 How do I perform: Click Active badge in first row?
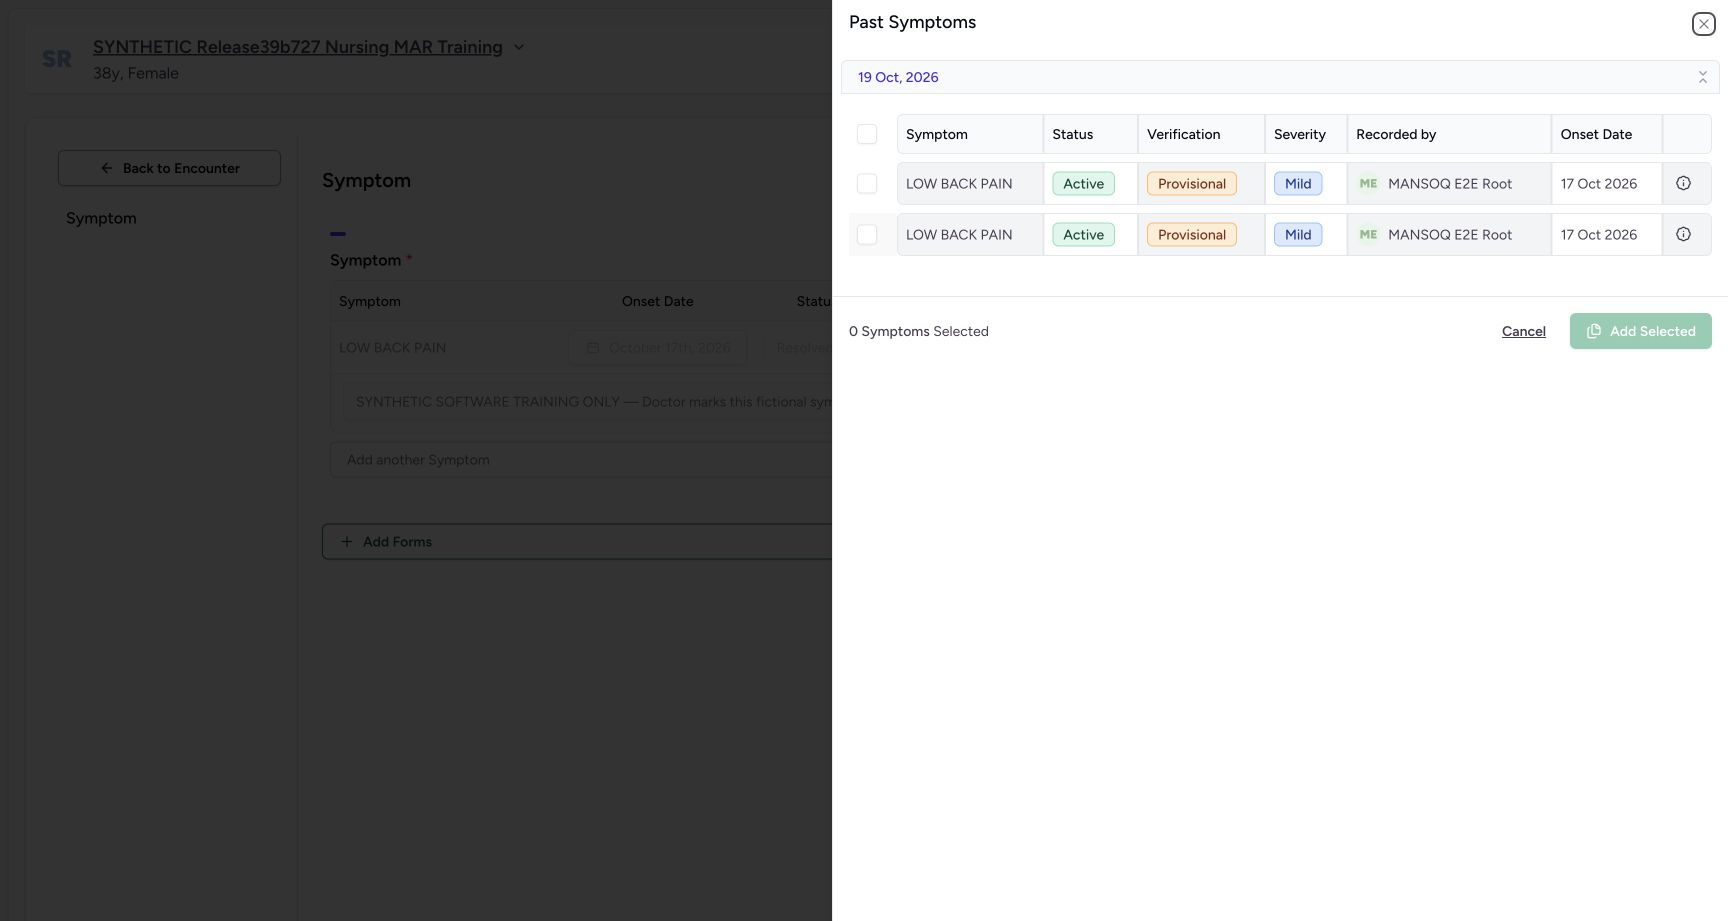[1083, 183]
